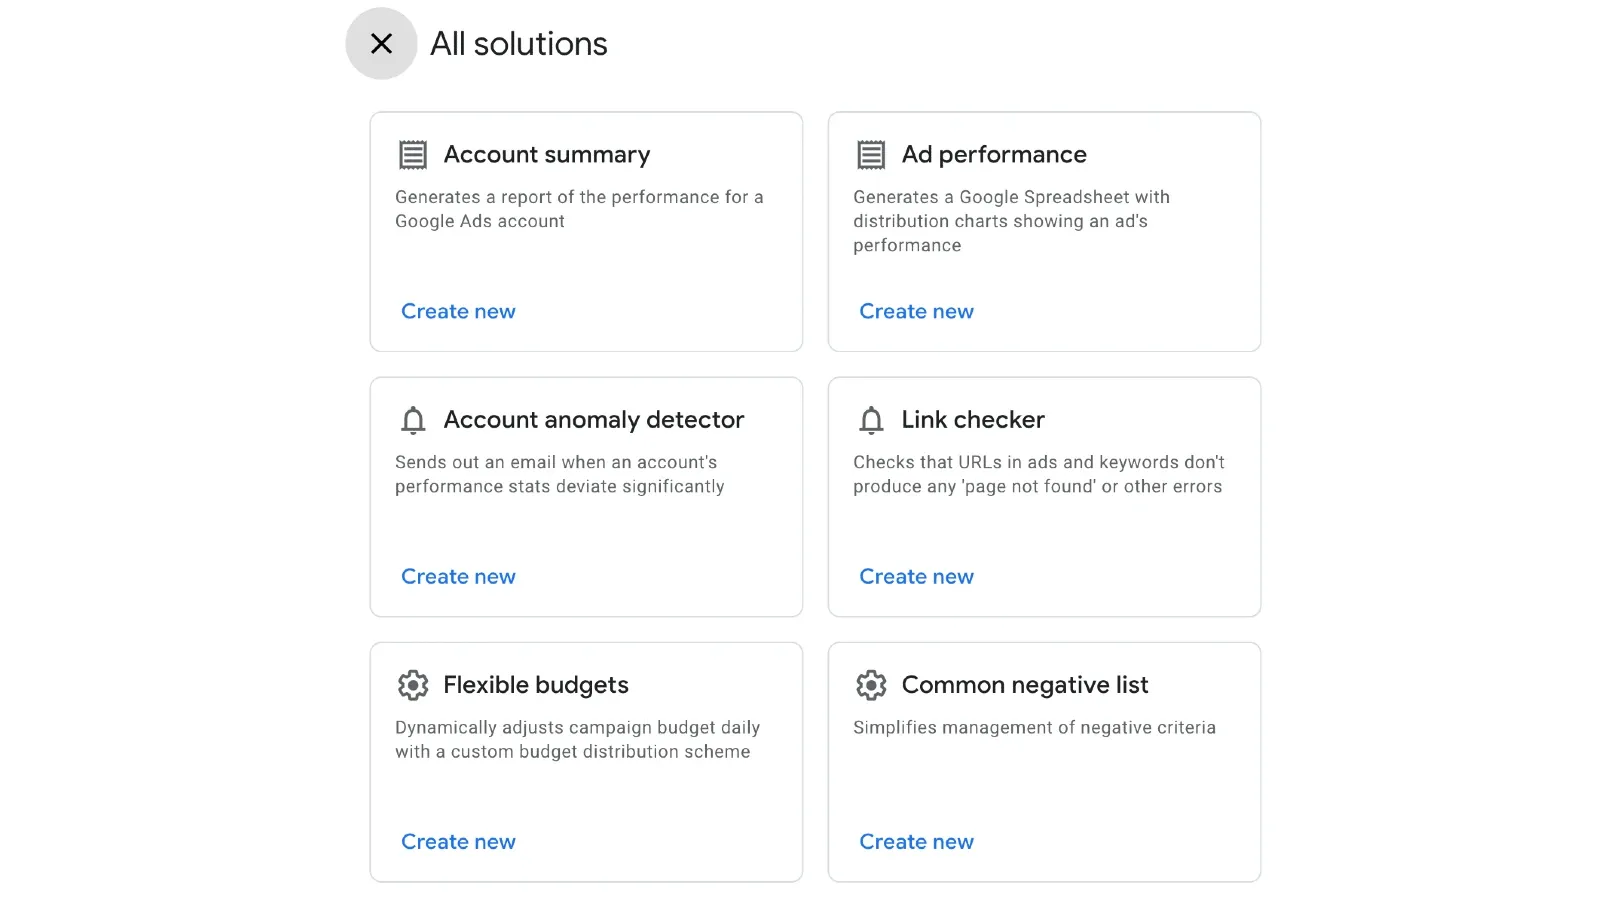This screenshot has height=900, width=1600.
Task: Click description 'Sends out an email when'
Action: [559, 474]
